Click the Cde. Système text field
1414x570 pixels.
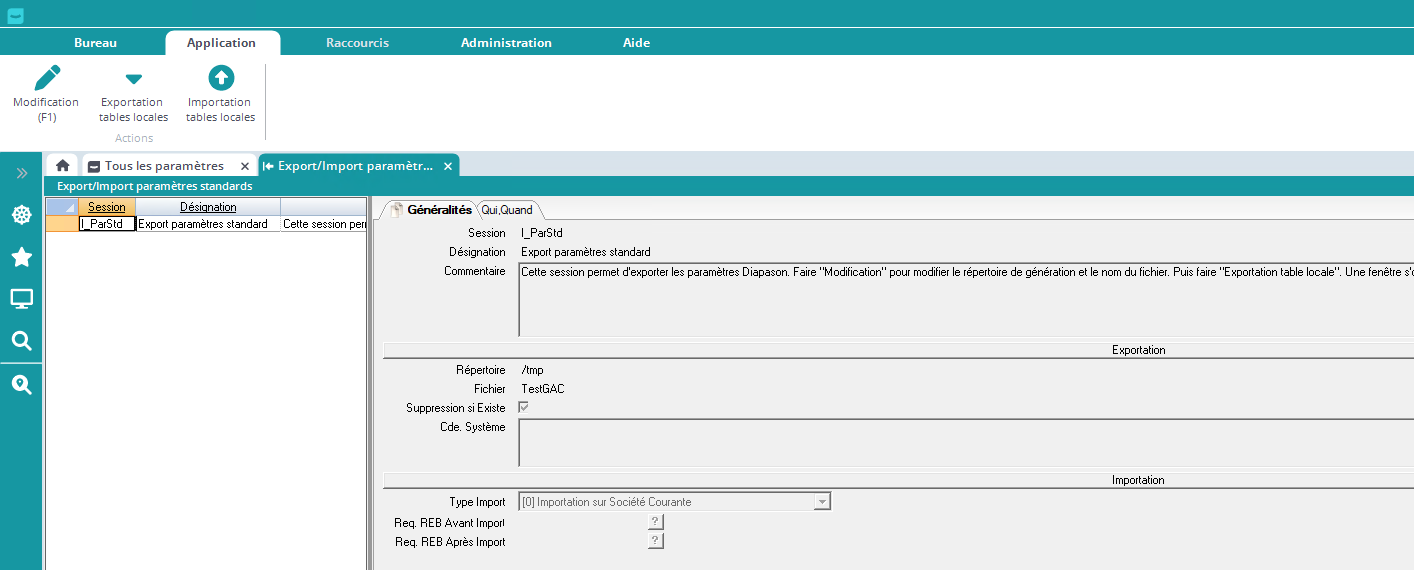(x=960, y=443)
